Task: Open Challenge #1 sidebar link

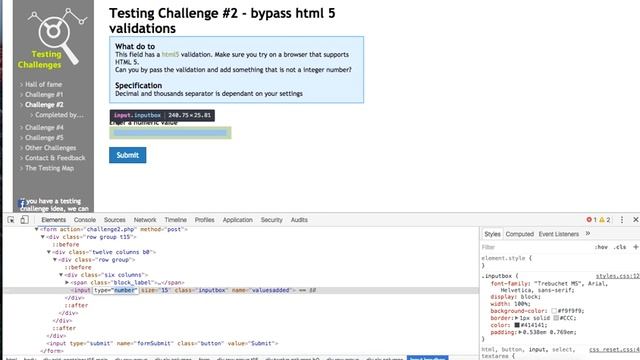Action: click(x=44, y=94)
